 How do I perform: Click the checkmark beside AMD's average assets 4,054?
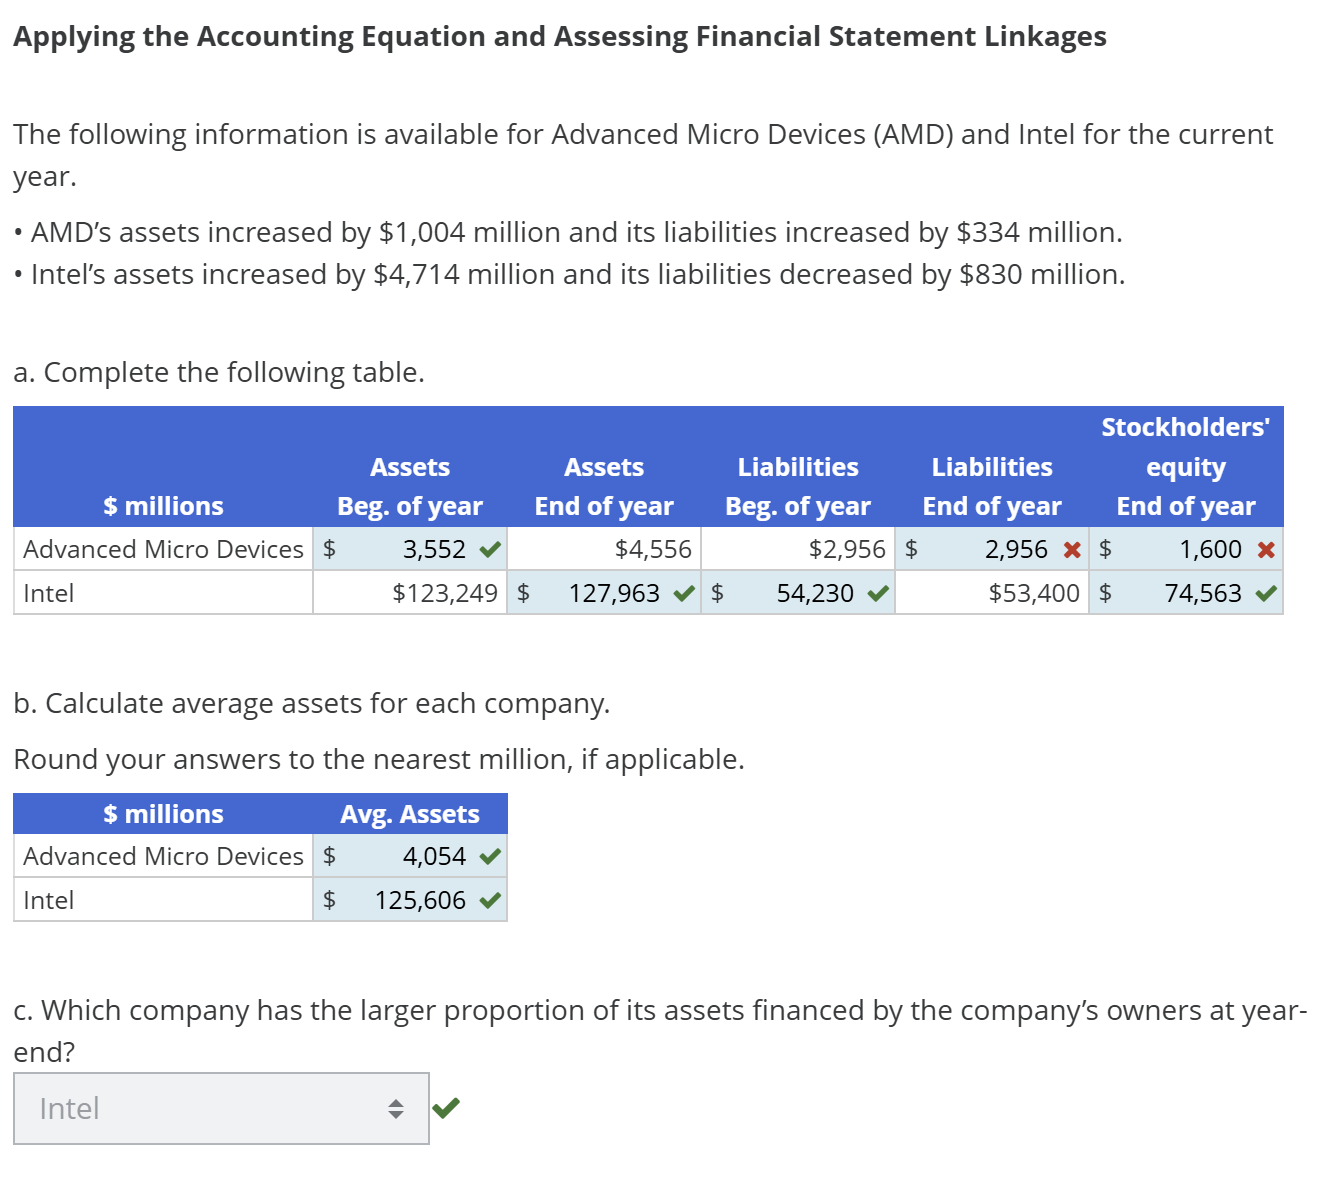pos(490,855)
